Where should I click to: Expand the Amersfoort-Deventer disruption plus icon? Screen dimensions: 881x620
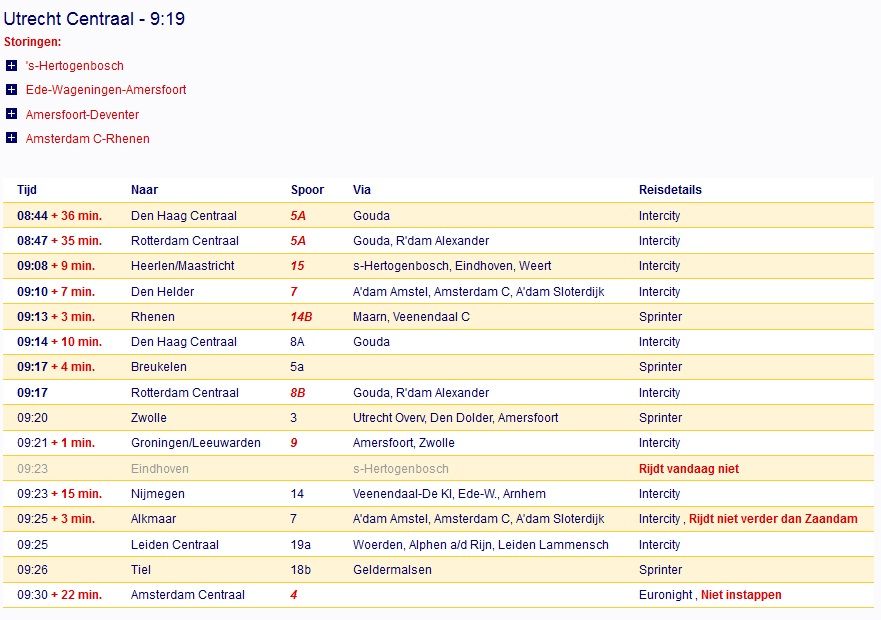11,114
